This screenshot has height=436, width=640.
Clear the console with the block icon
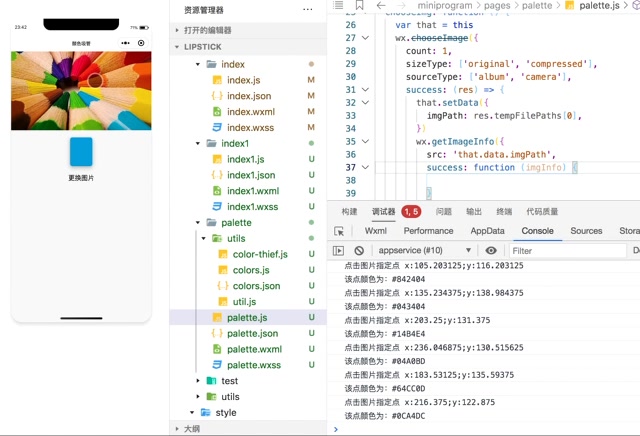click(x=359, y=250)
